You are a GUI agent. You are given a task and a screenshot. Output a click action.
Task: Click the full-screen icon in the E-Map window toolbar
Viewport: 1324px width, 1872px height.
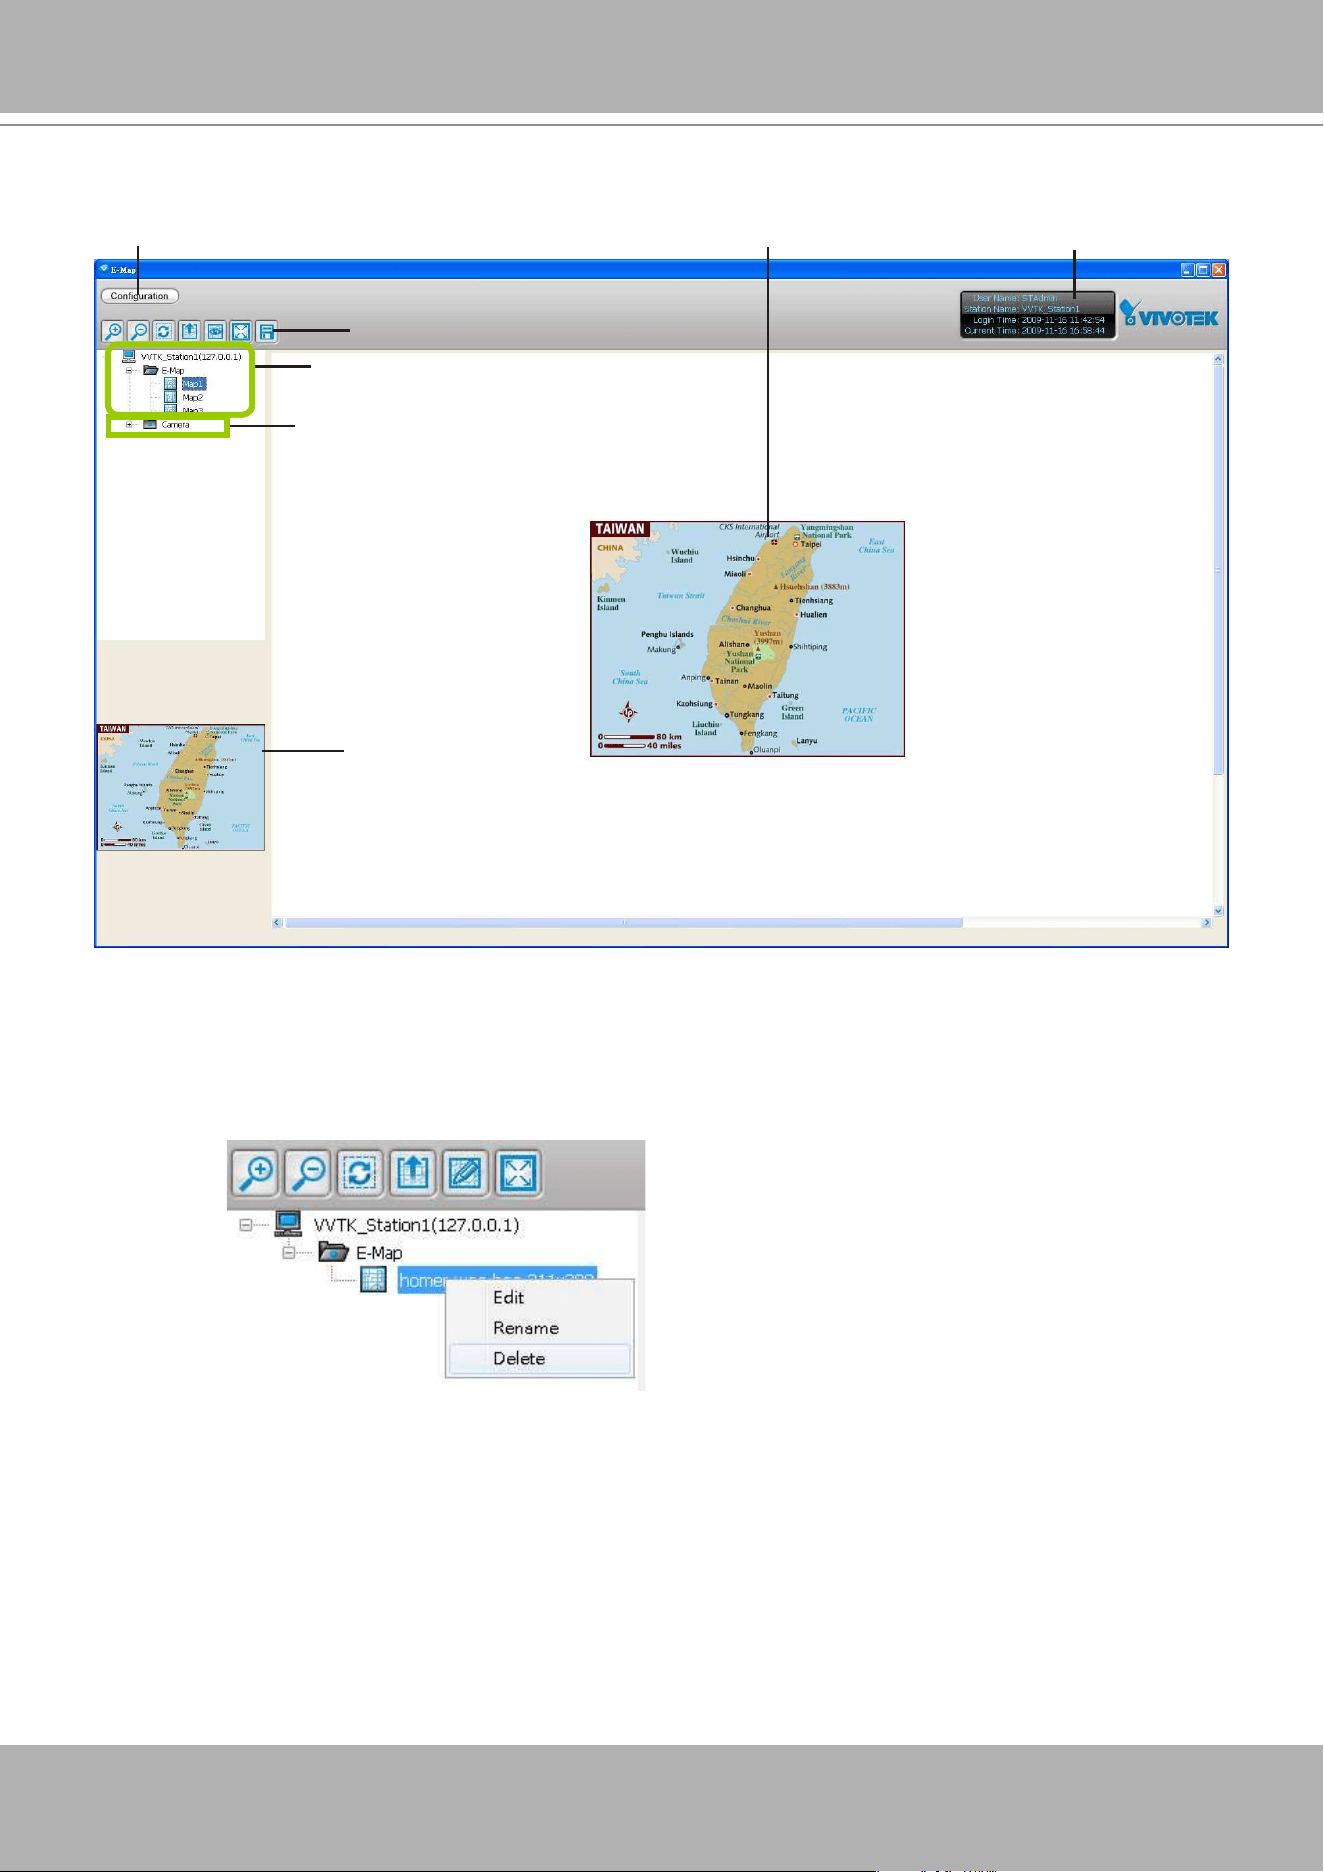(x=241, y=332)
